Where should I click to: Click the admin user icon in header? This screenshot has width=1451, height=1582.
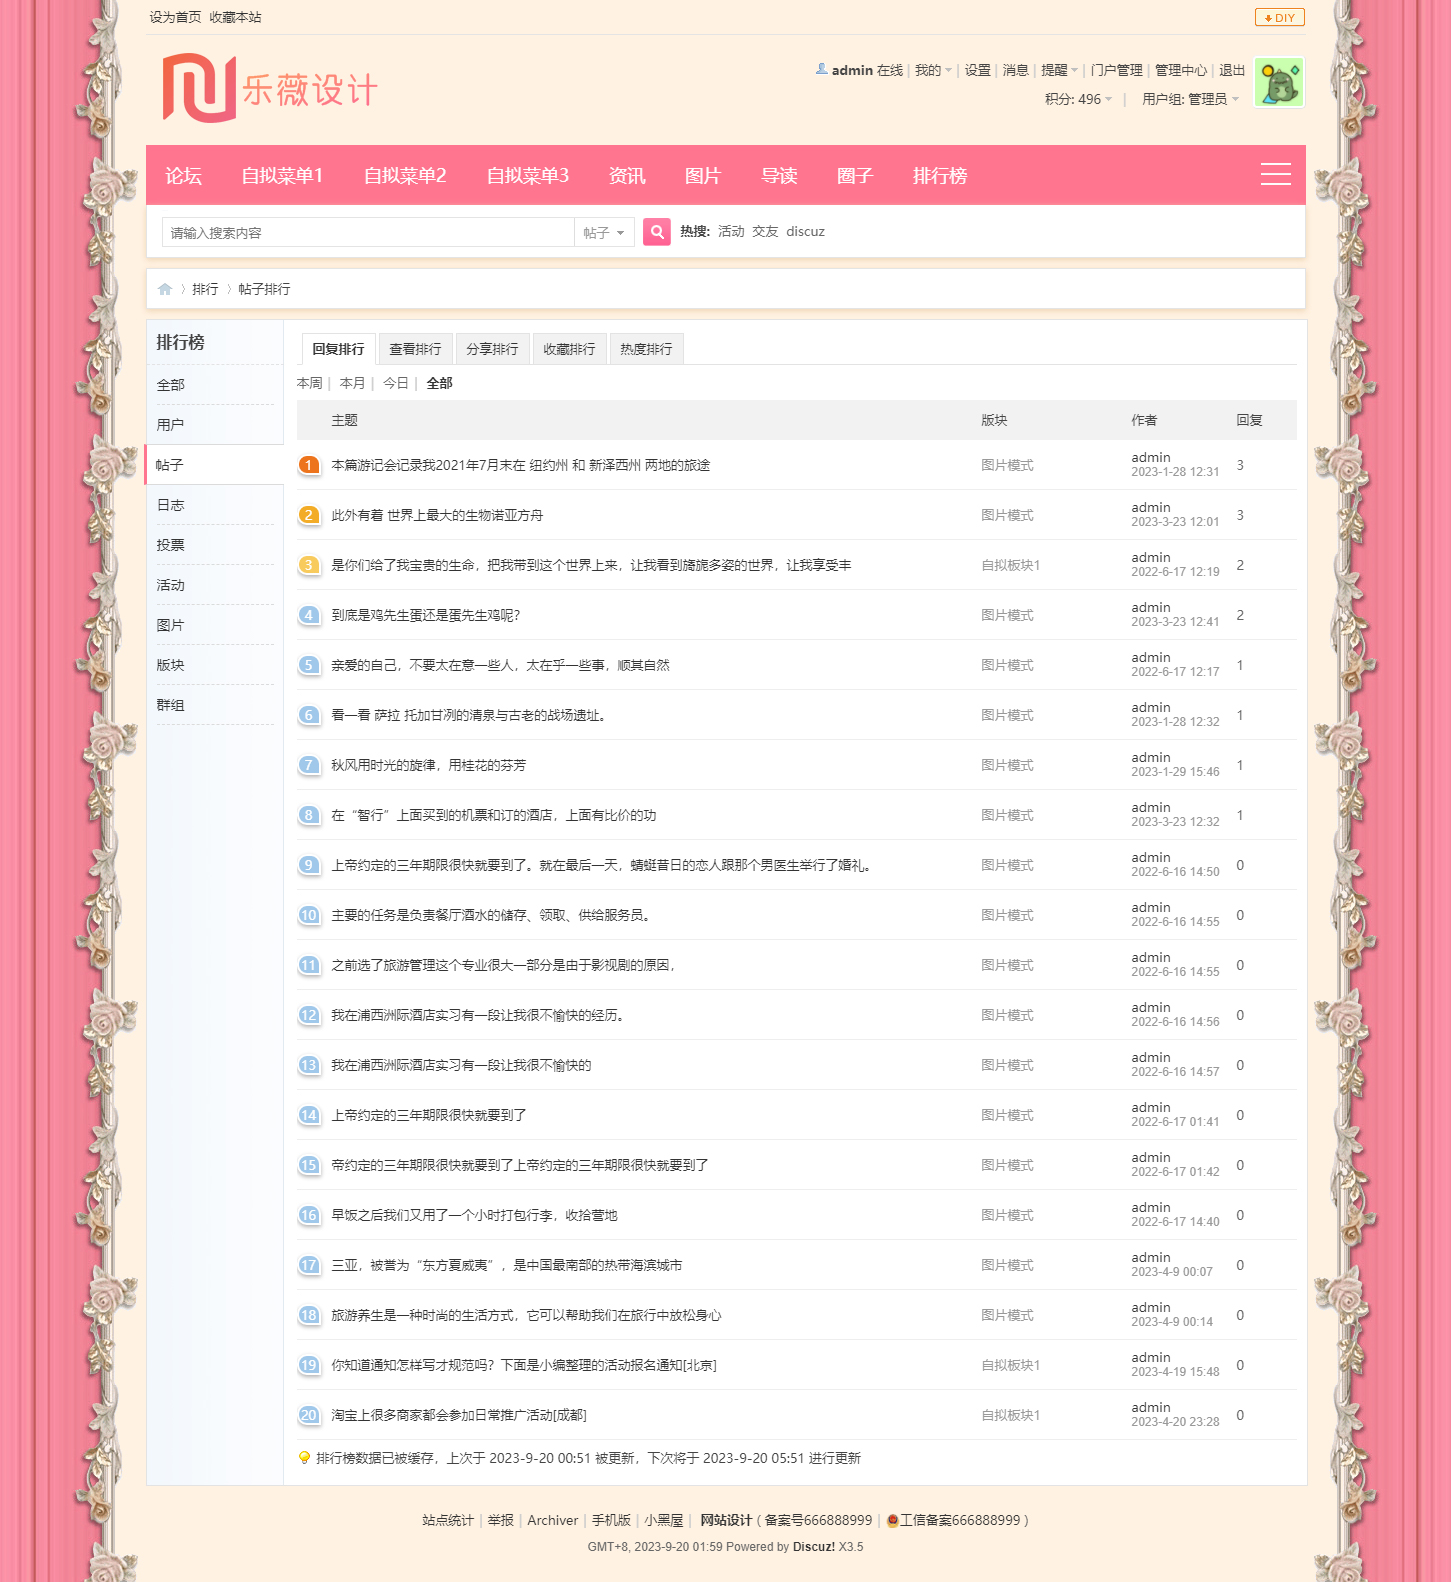click(x=821, y=70)
